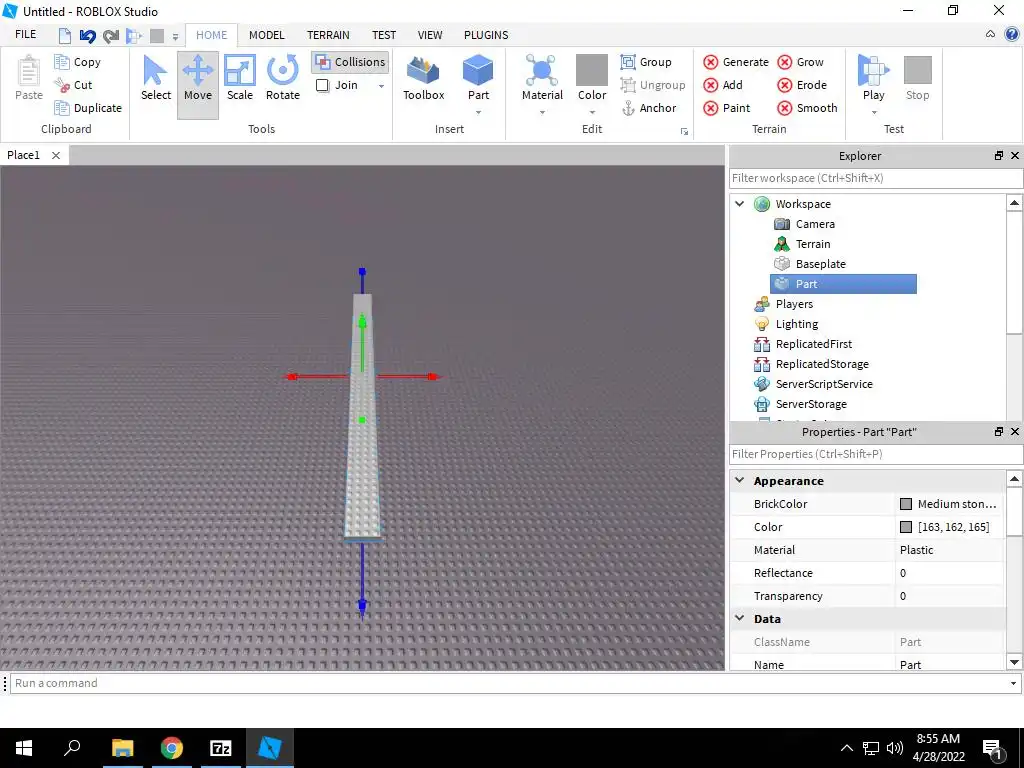Image resolution: width=1024 pixels, height=768 pixels.
Task: Open the Play mode dropdown arrow
Action: point(873,112)
